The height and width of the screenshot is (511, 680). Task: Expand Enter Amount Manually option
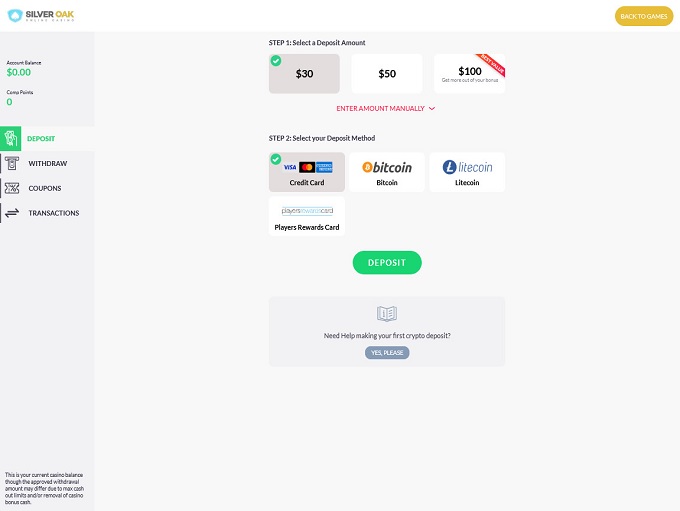pyautogui.click(x=381, y=108)
